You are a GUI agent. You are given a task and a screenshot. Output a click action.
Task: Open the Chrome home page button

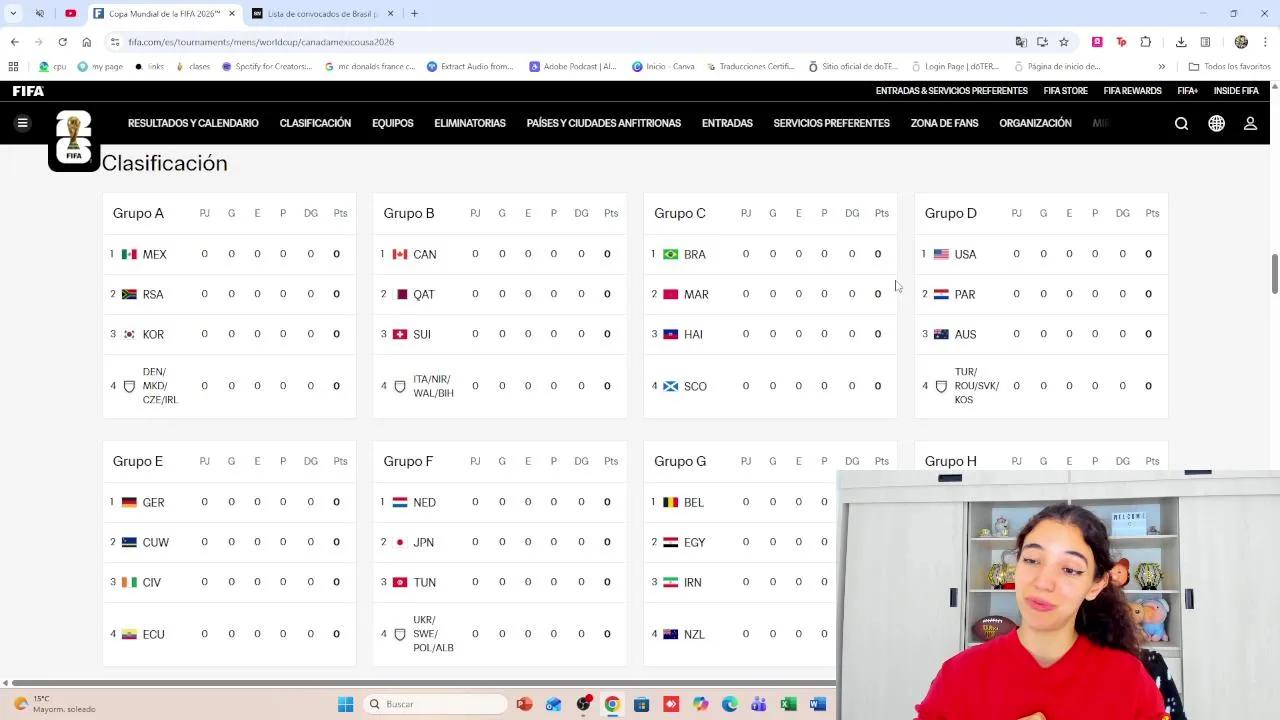86,42
